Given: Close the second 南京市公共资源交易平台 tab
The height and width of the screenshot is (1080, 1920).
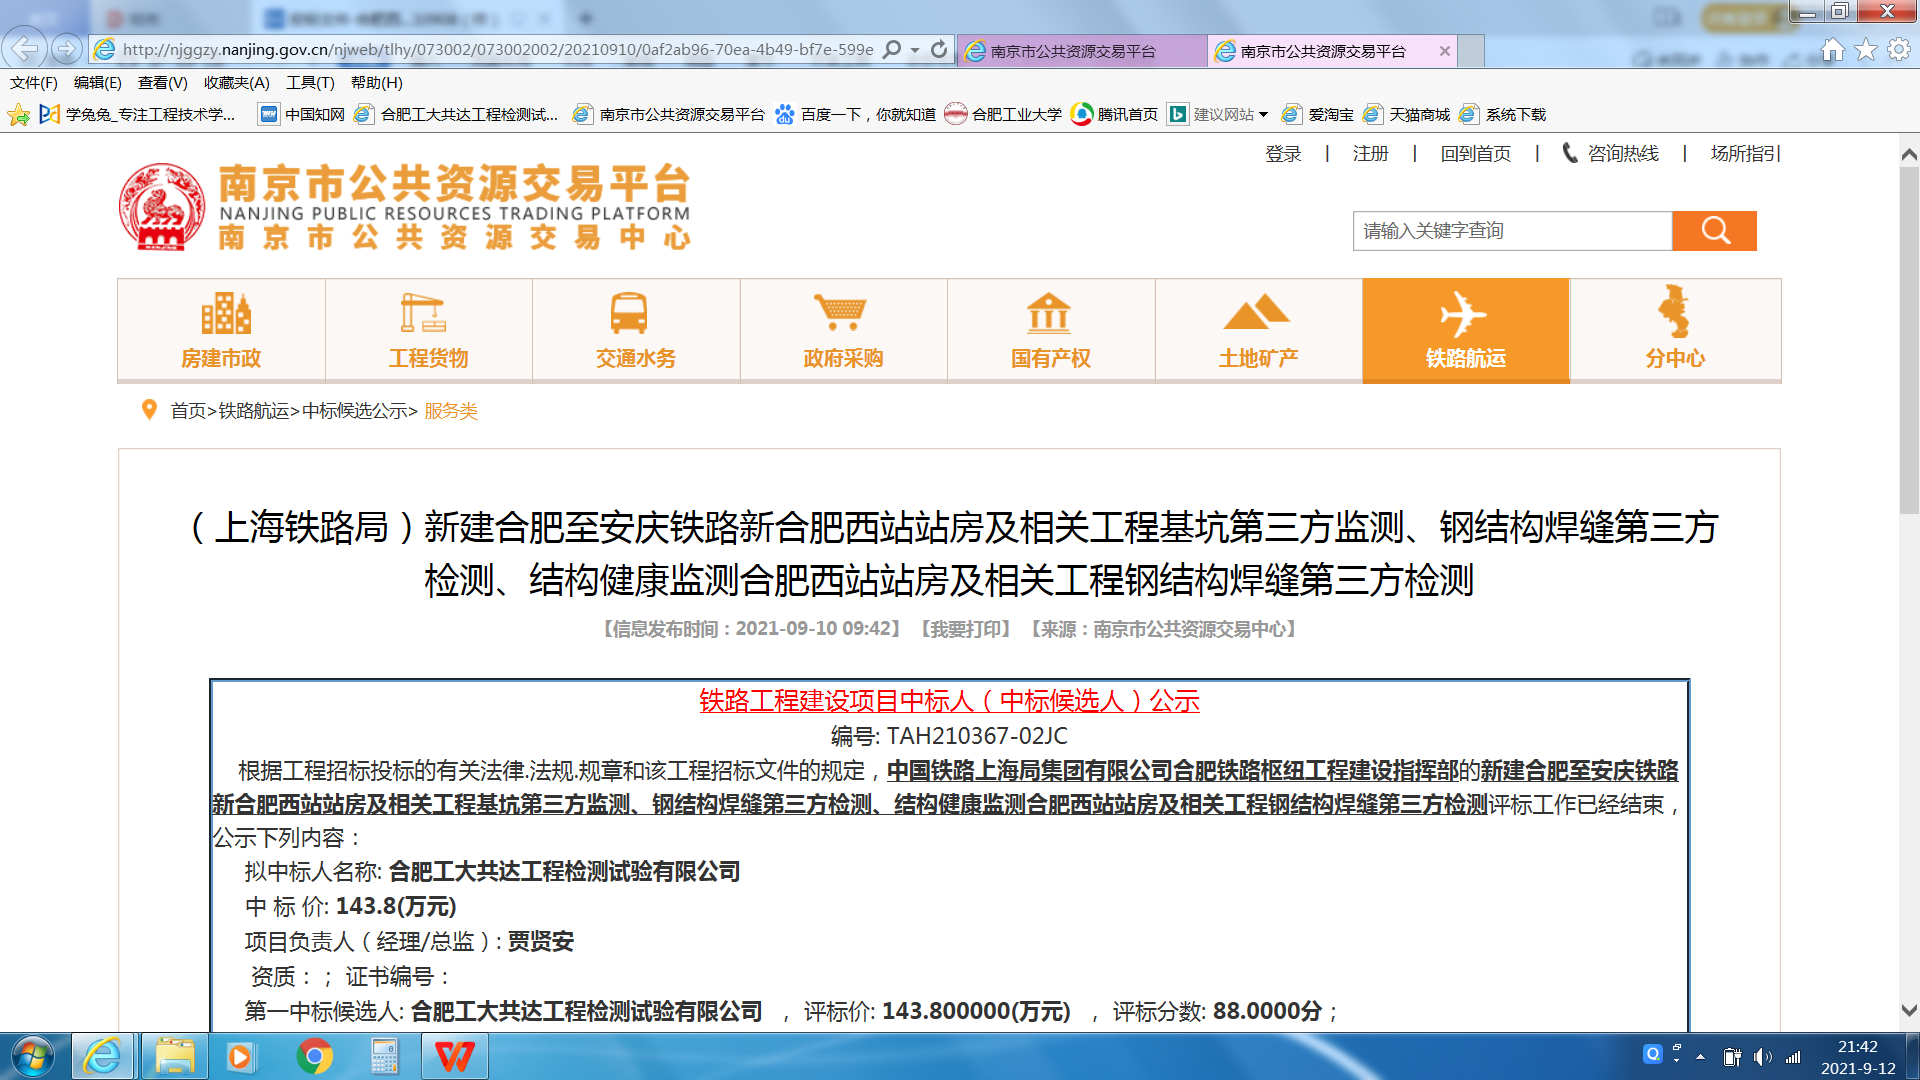Looking at the screenshot, I should 1444,51.
